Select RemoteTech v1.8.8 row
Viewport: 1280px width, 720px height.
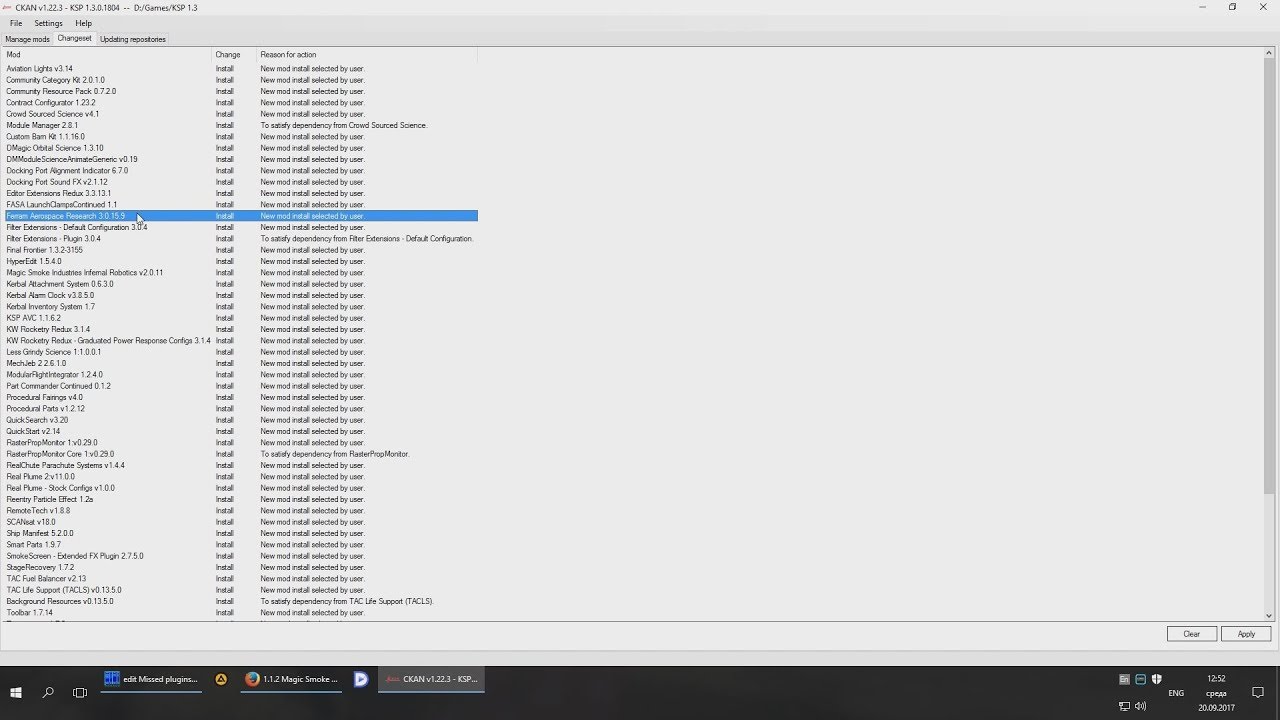click(240, 511)
